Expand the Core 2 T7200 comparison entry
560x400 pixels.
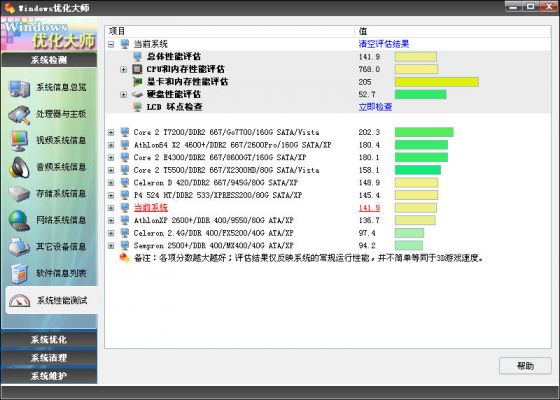(111, 132)
